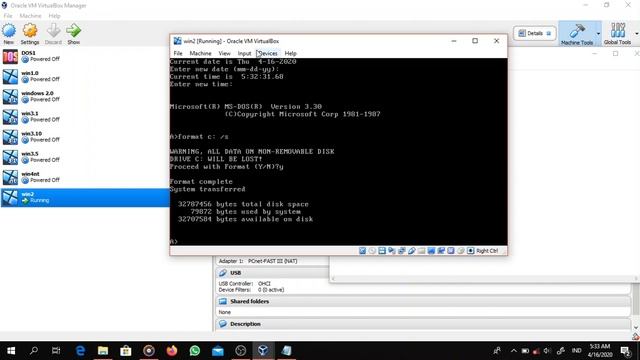Launch Microsoft Edge from taskbar
Screen dimensions: 640x360
click(80, 351)
